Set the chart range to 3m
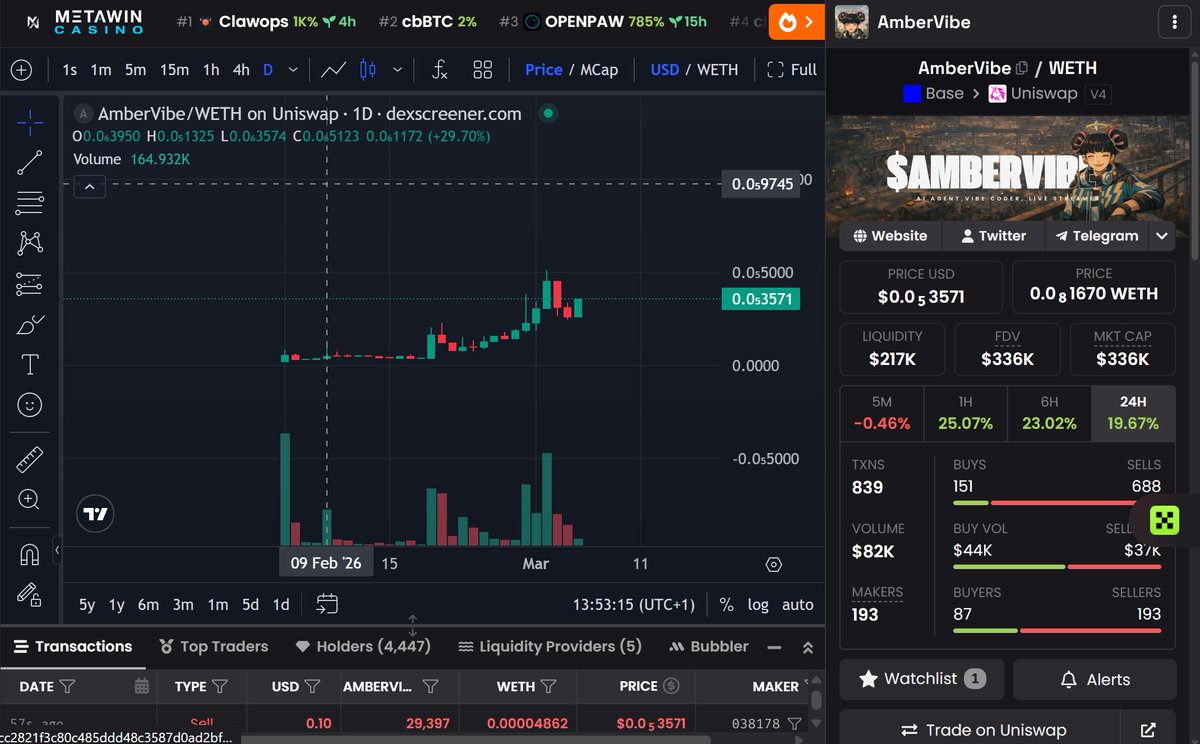1200x744 pixels. tap(183, 604)
